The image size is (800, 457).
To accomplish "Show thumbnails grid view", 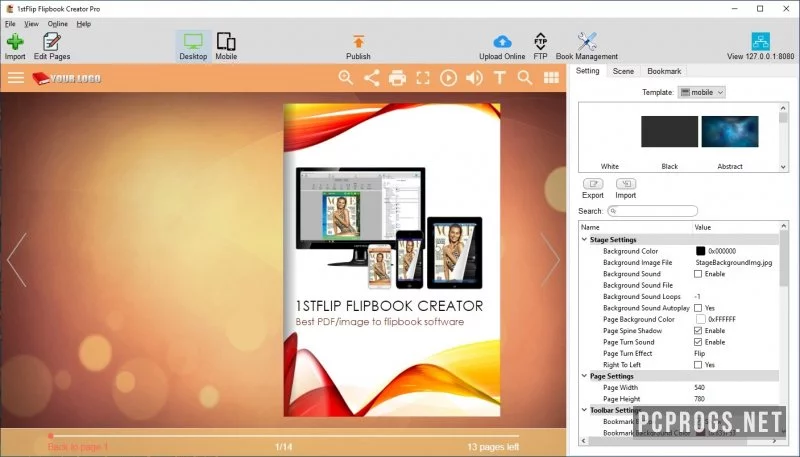I will coord(552,78).
